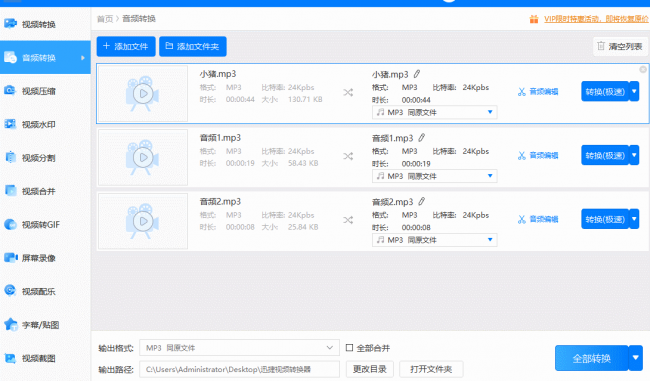The width and height of the screenshot is (650, 381).
Task: Click shuffle arrows icon in 小猪.mp3 row
Action: (x=348, y=92)
